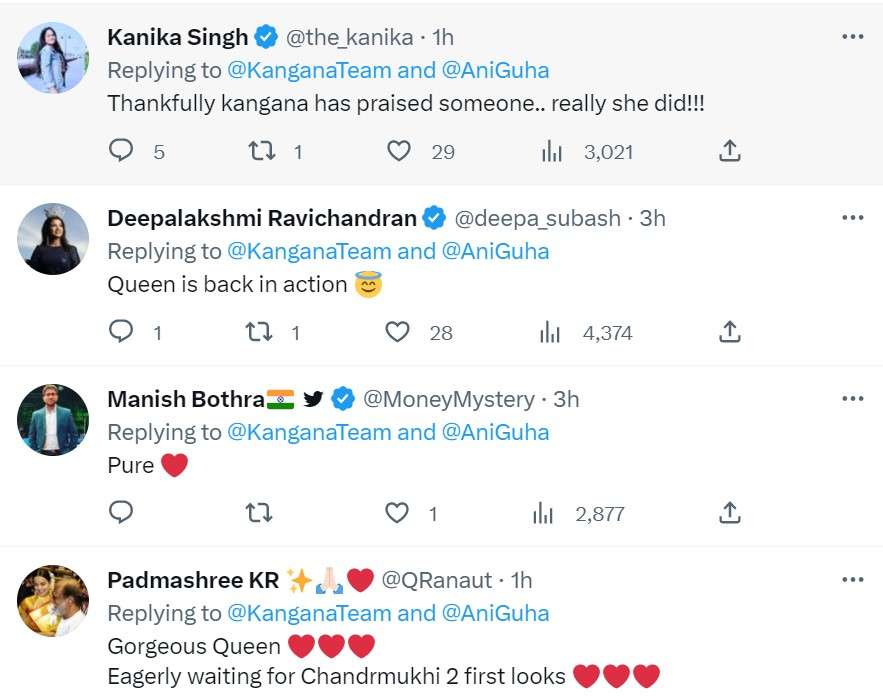Click the retweet icon under Deepalakshmi's reply
The image size is (883, 699).
point(260,332)
